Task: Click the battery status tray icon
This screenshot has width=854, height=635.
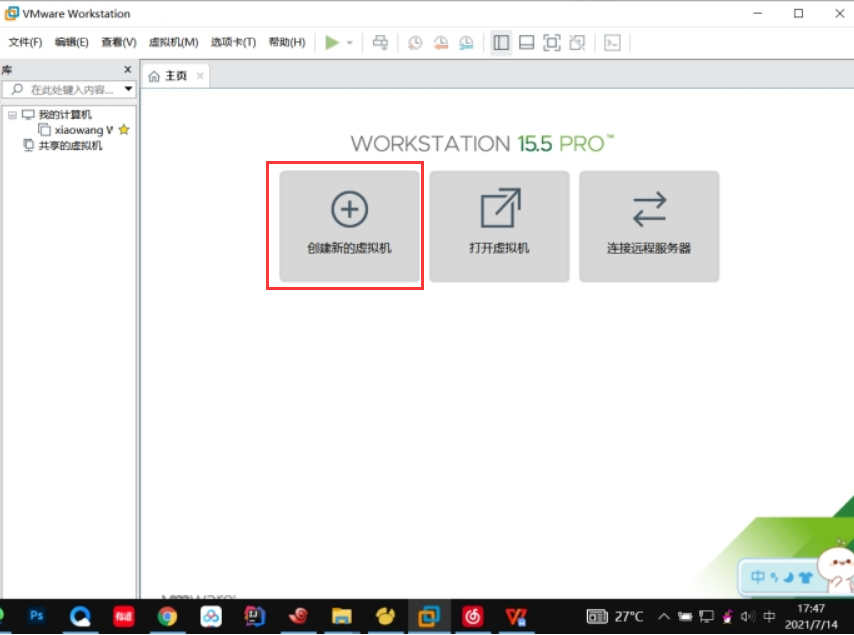Action: point(685,616)
